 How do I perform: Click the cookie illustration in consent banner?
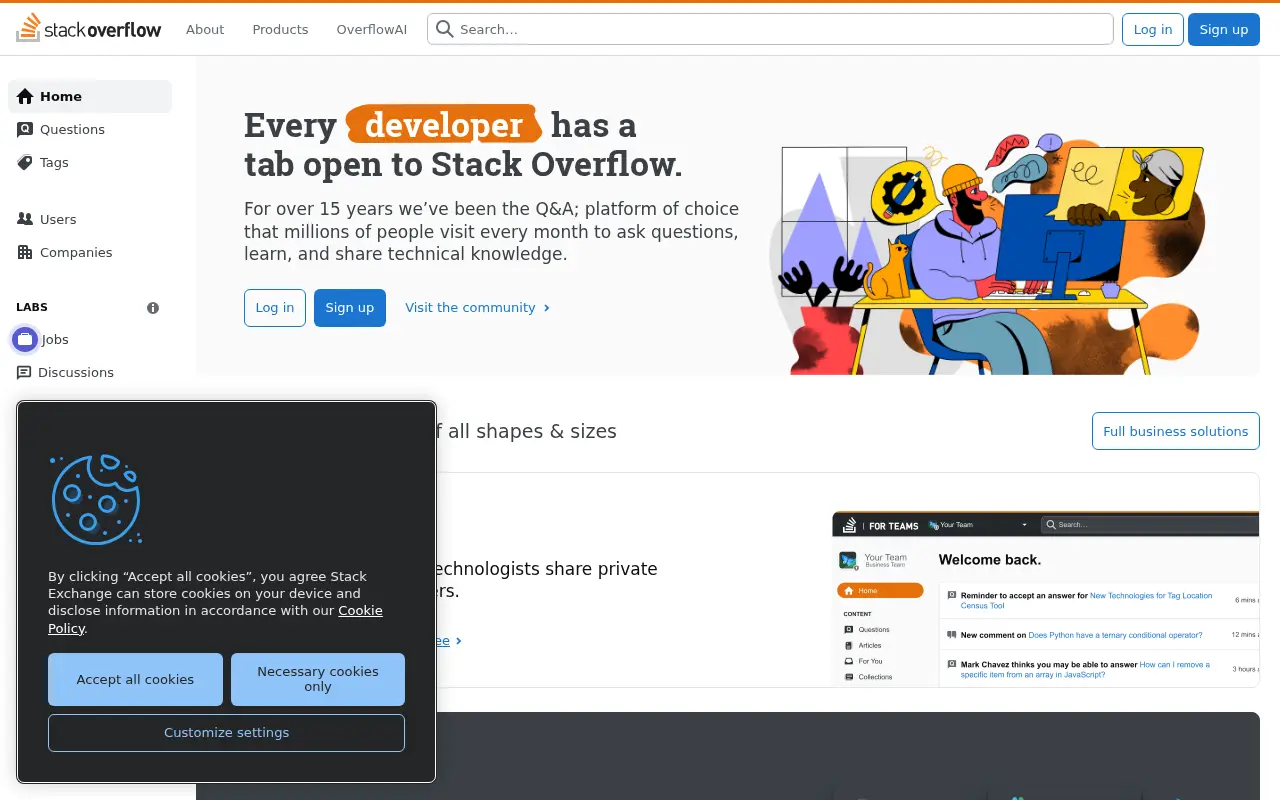(96, 499)
